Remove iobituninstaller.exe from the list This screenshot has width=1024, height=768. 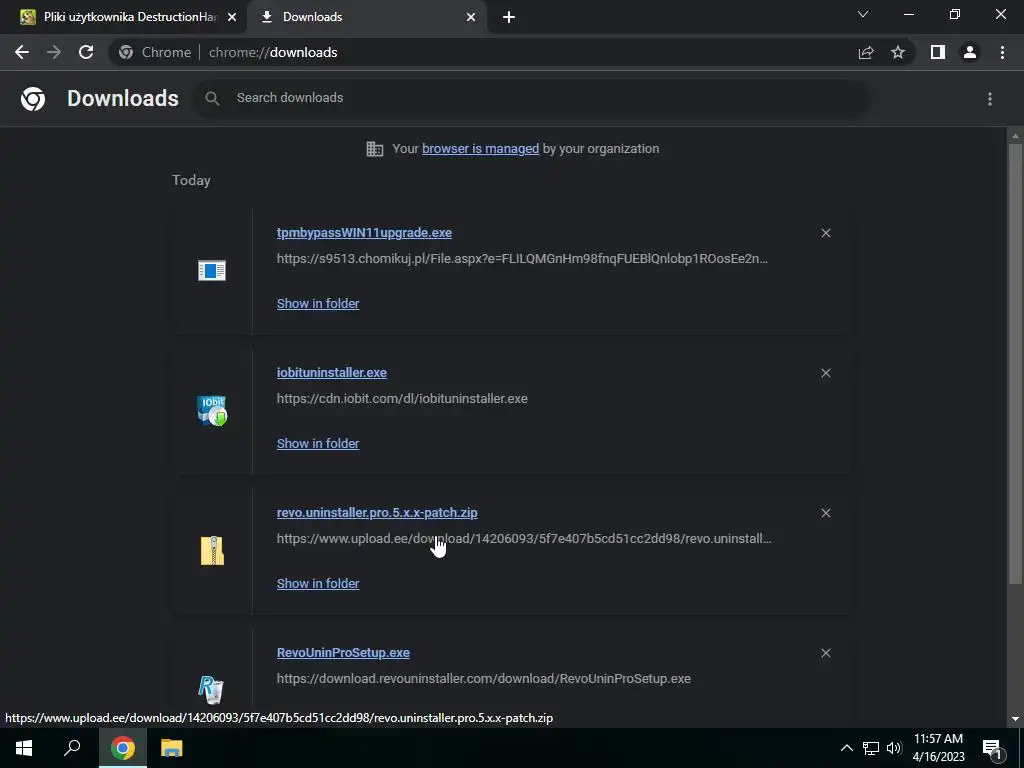[x=825, y=373]
